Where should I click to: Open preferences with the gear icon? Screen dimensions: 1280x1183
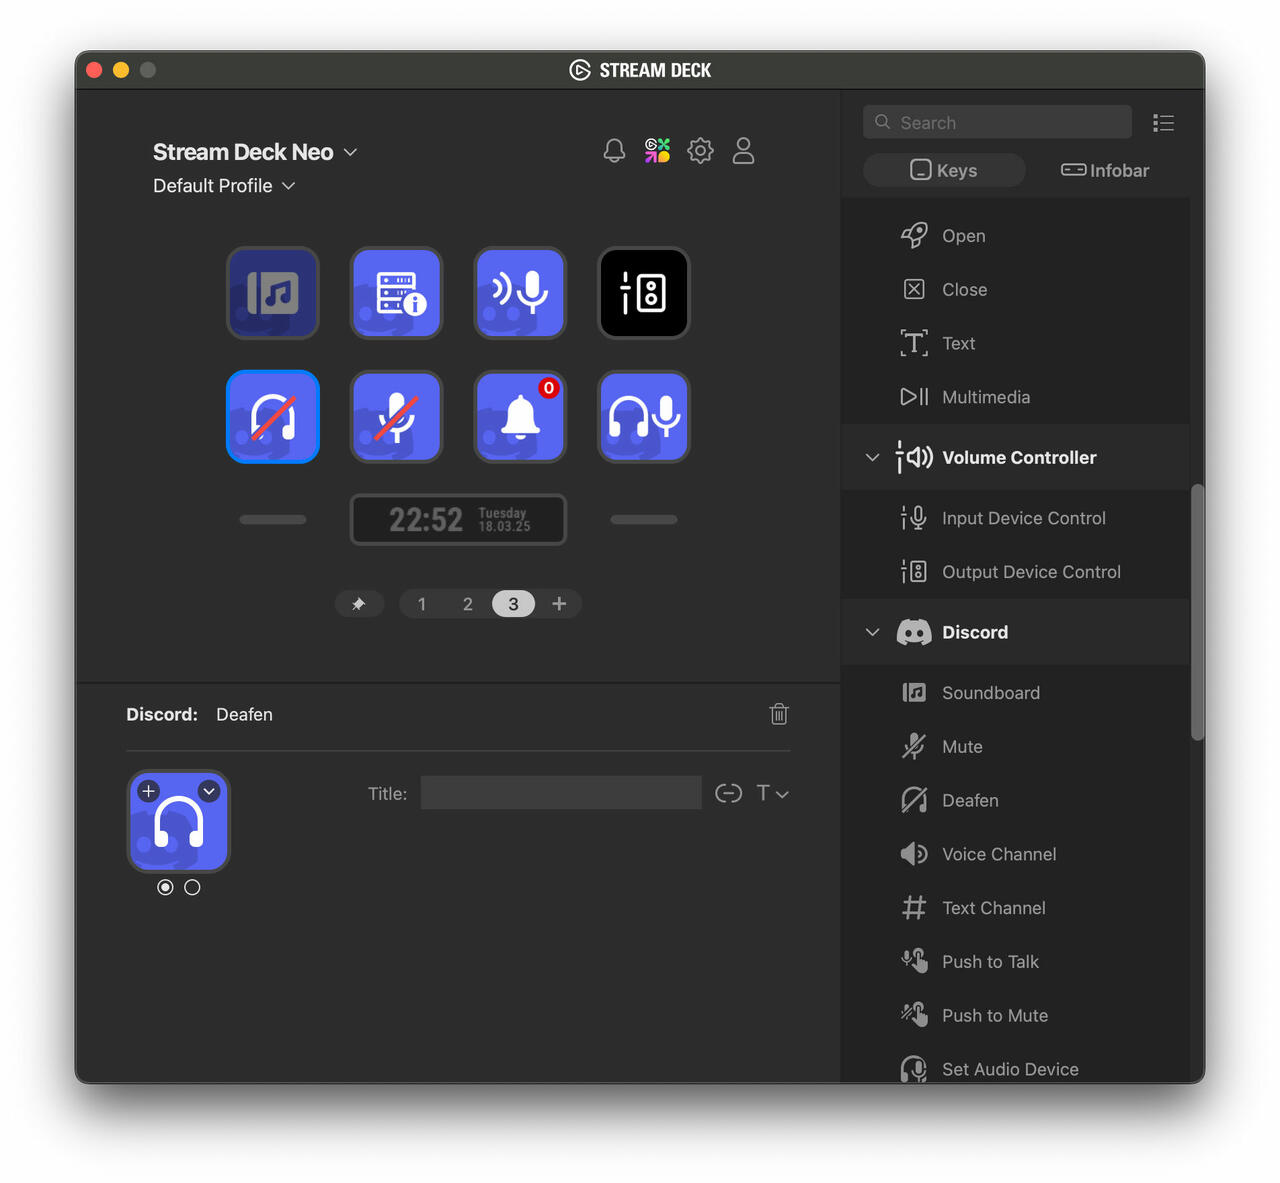[700, 151]
